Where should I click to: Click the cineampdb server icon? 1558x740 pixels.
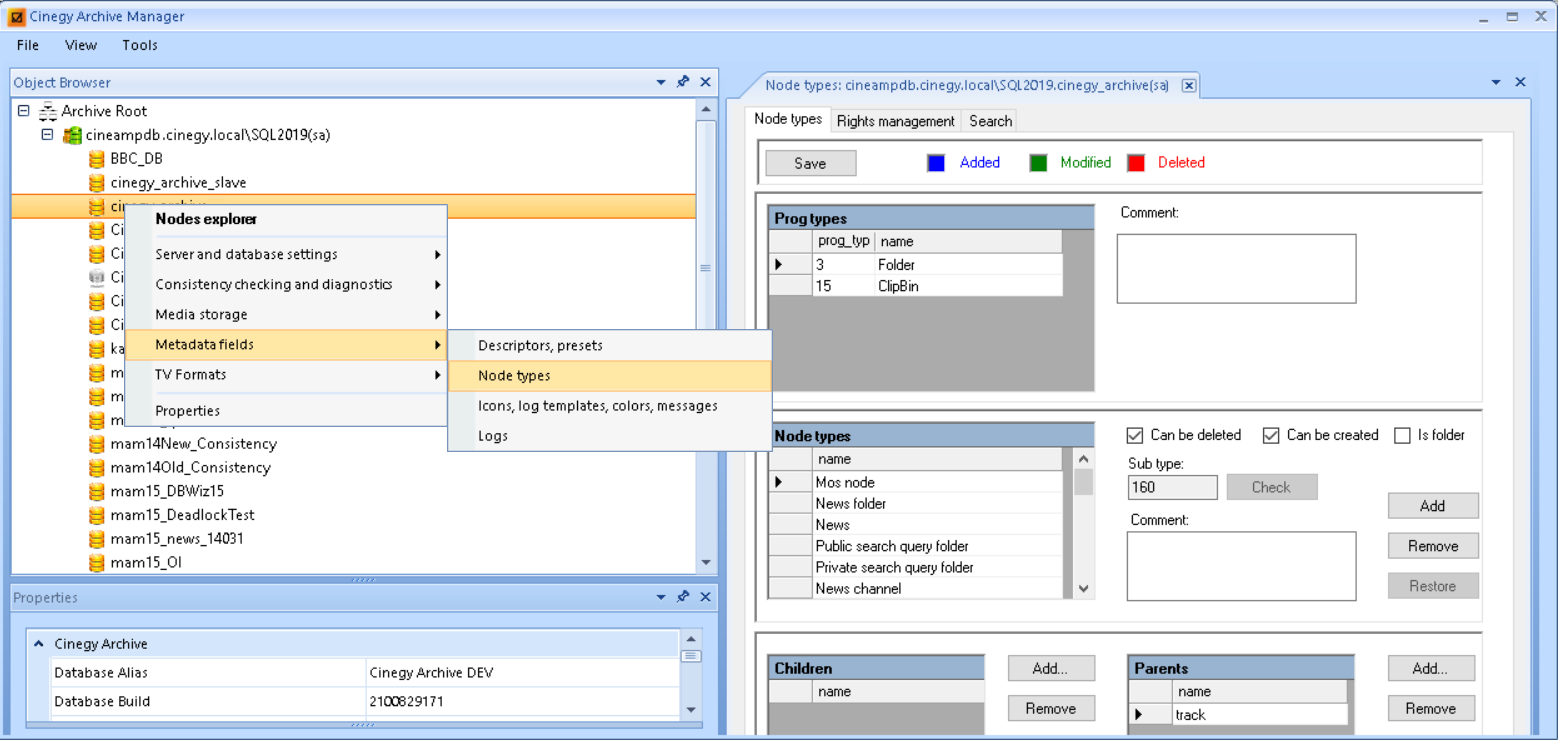tap(72, 135)
